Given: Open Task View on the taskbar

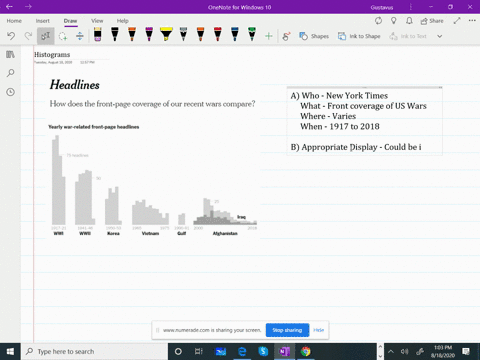Looking at the screenshot, I should point(199,351).
